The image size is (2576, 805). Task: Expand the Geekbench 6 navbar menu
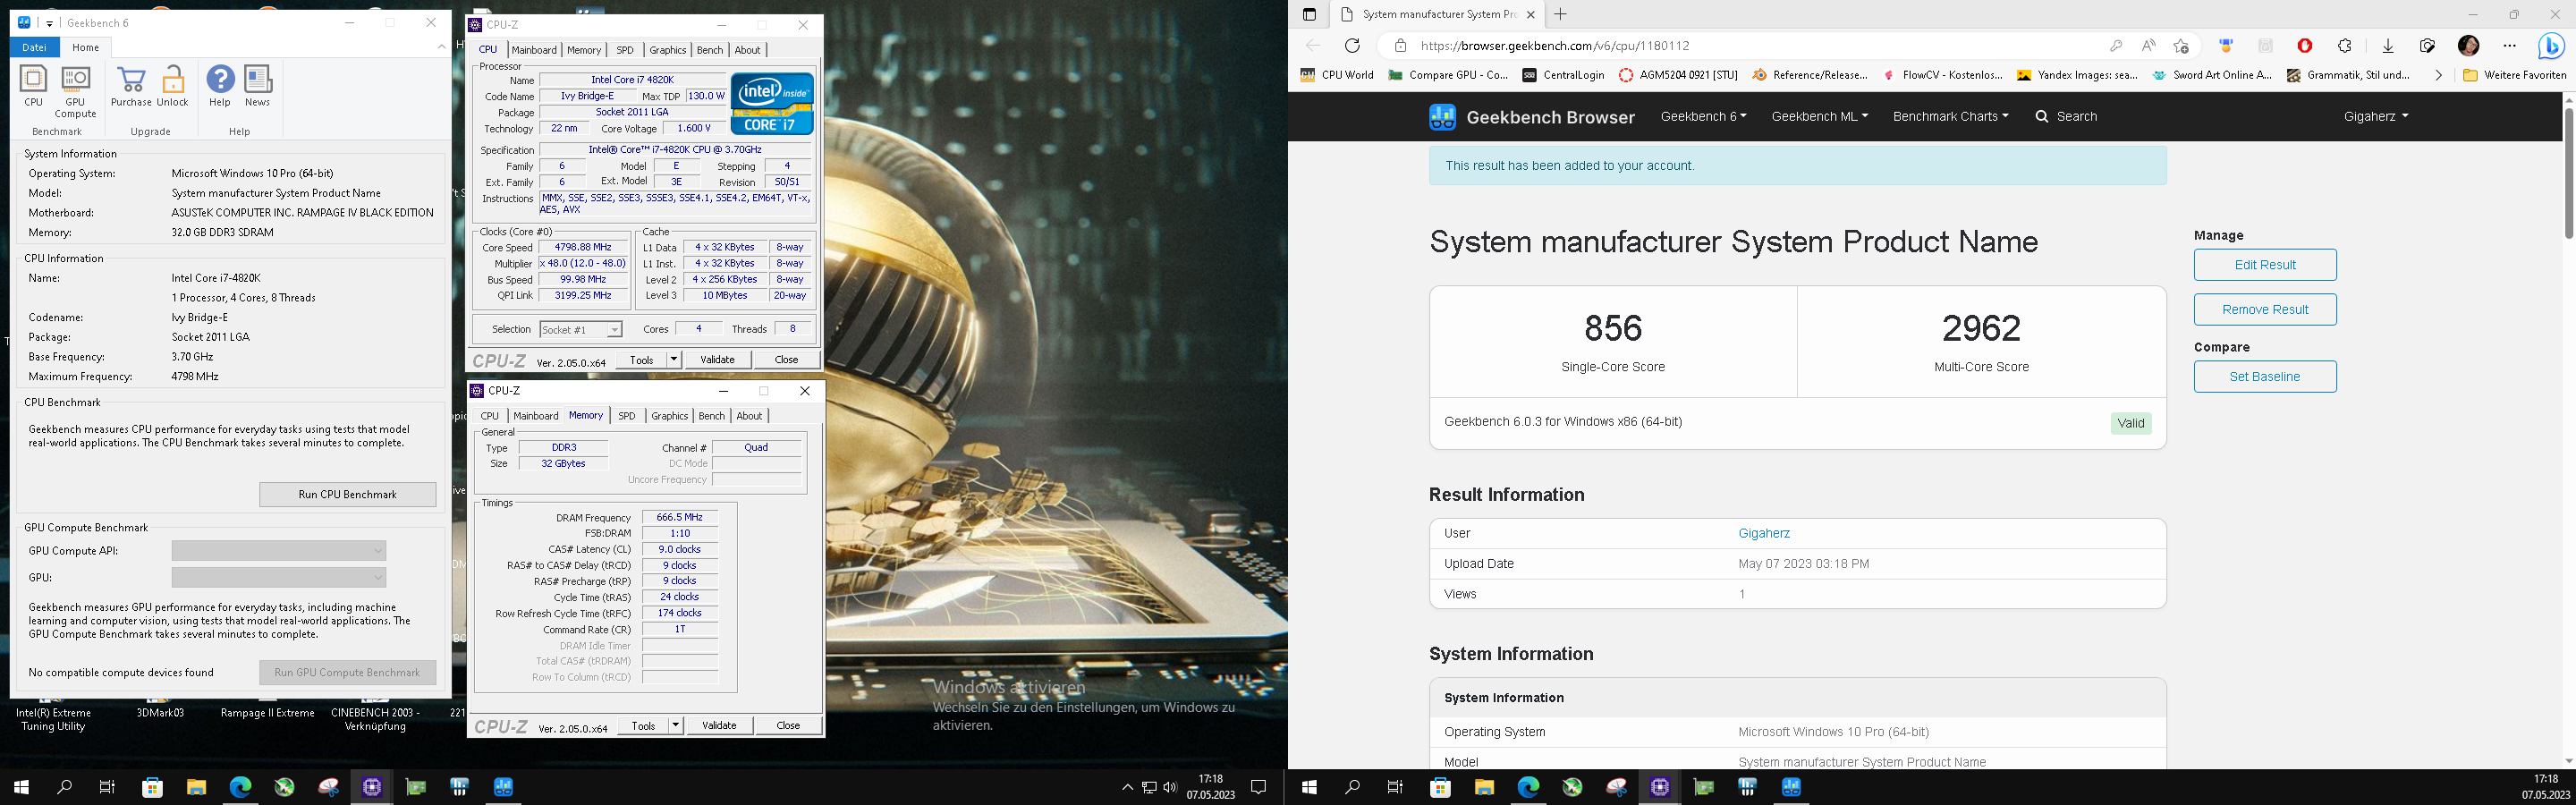click(1703, 116)
